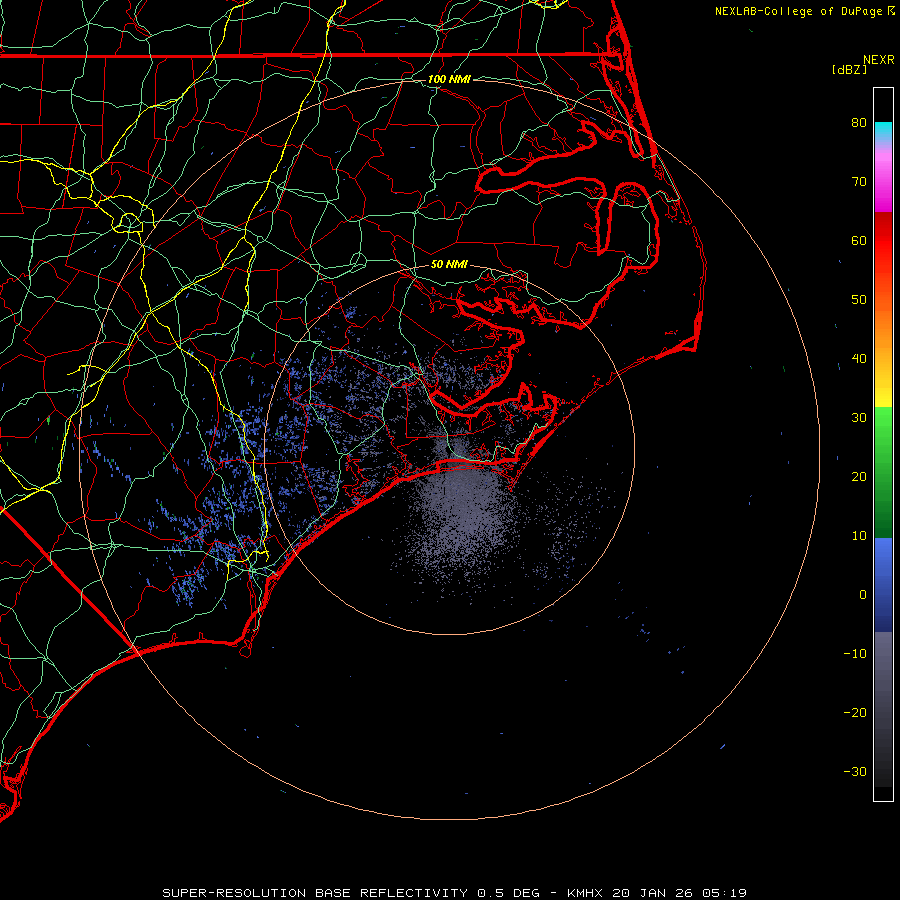900x900 pixels.
Task: Click the 10 value on the dBZ scale
Action: (859, 536)
